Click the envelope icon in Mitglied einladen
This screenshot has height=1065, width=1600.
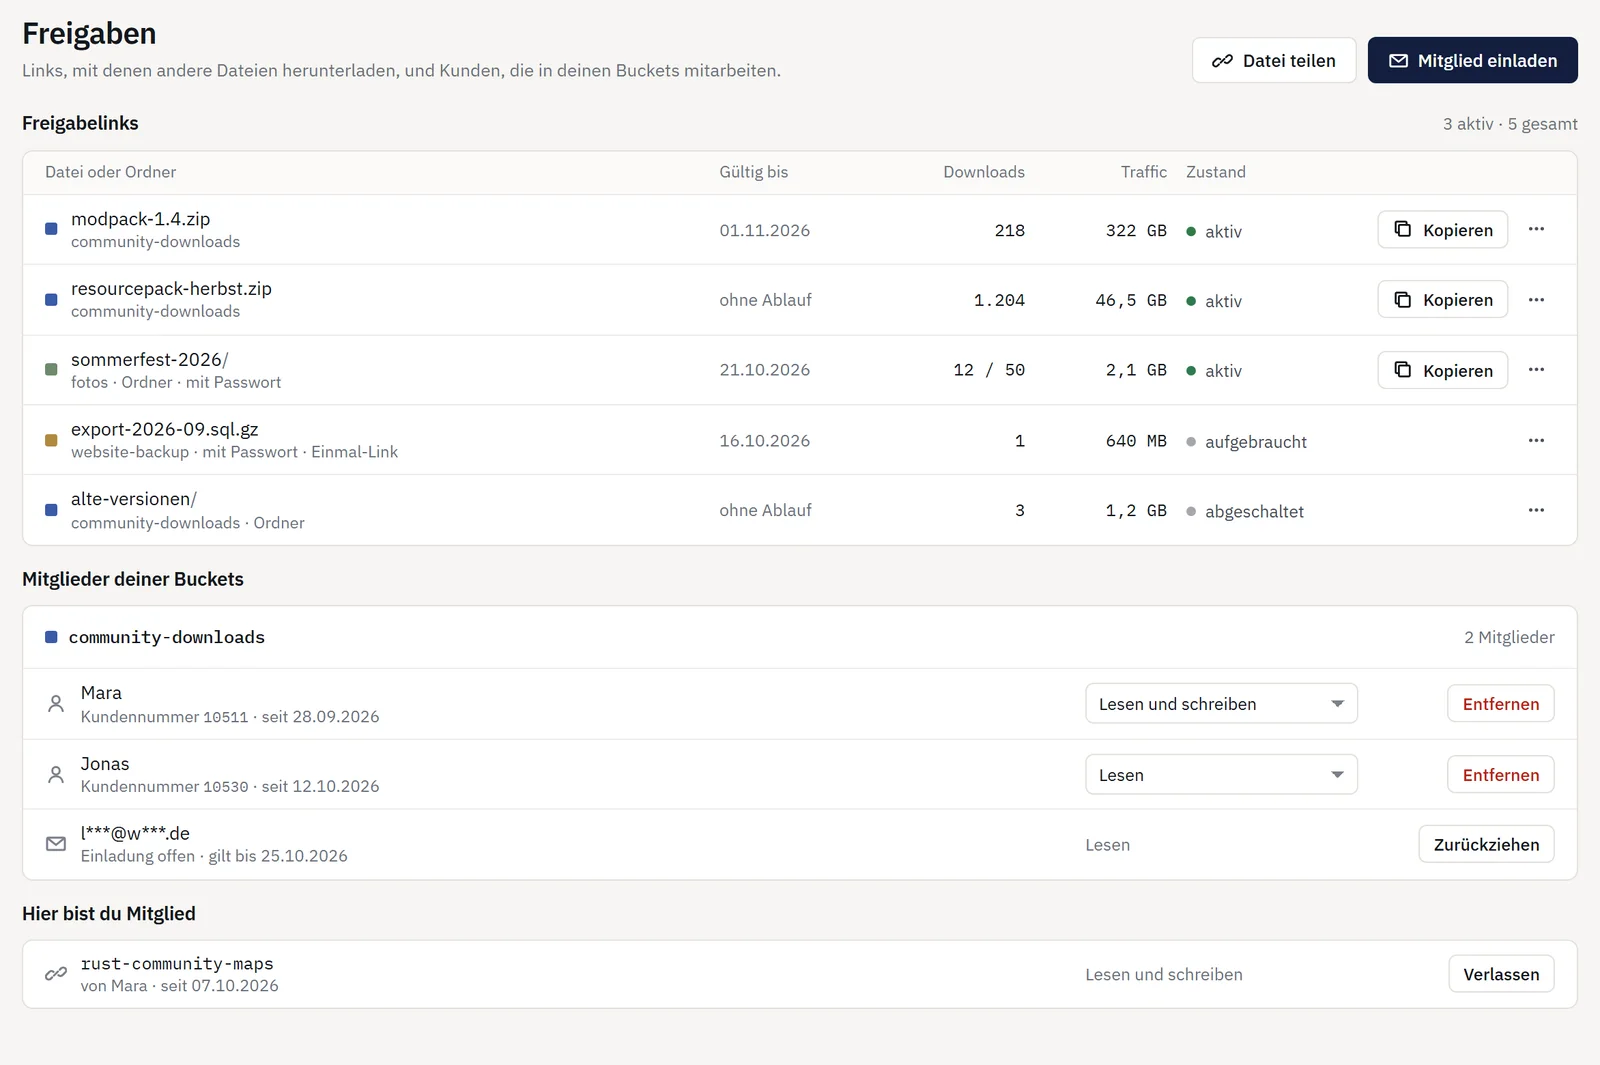click(x=1399, y=61)
